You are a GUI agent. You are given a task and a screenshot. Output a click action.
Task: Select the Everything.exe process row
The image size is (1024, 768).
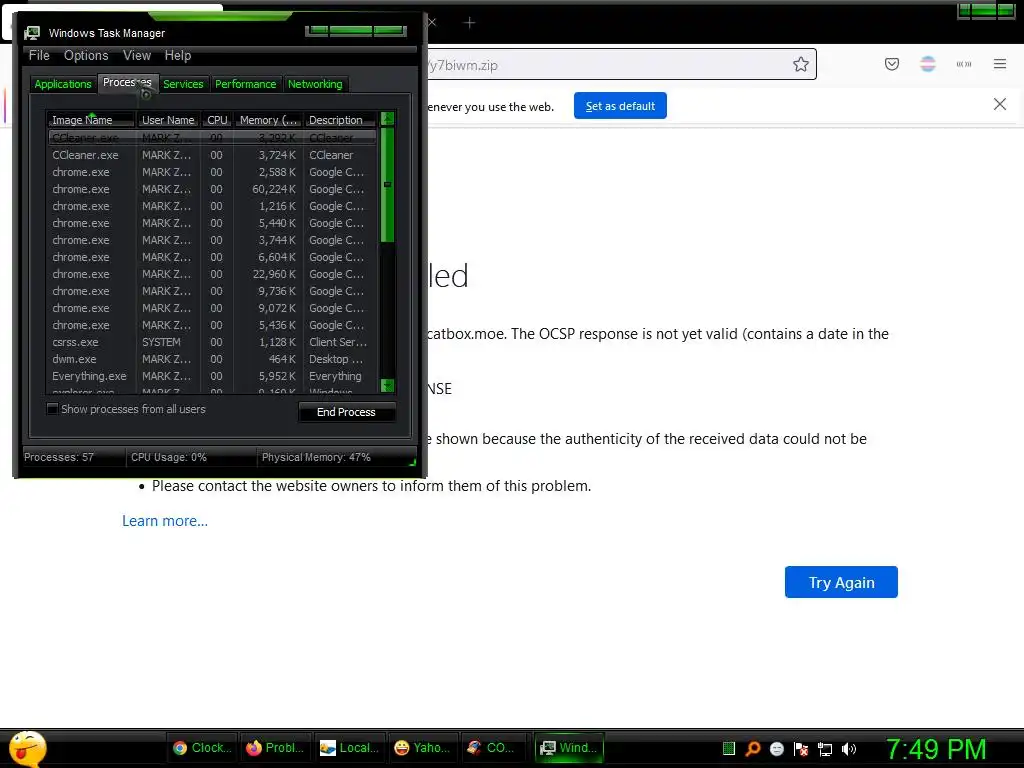coord(212,376)
